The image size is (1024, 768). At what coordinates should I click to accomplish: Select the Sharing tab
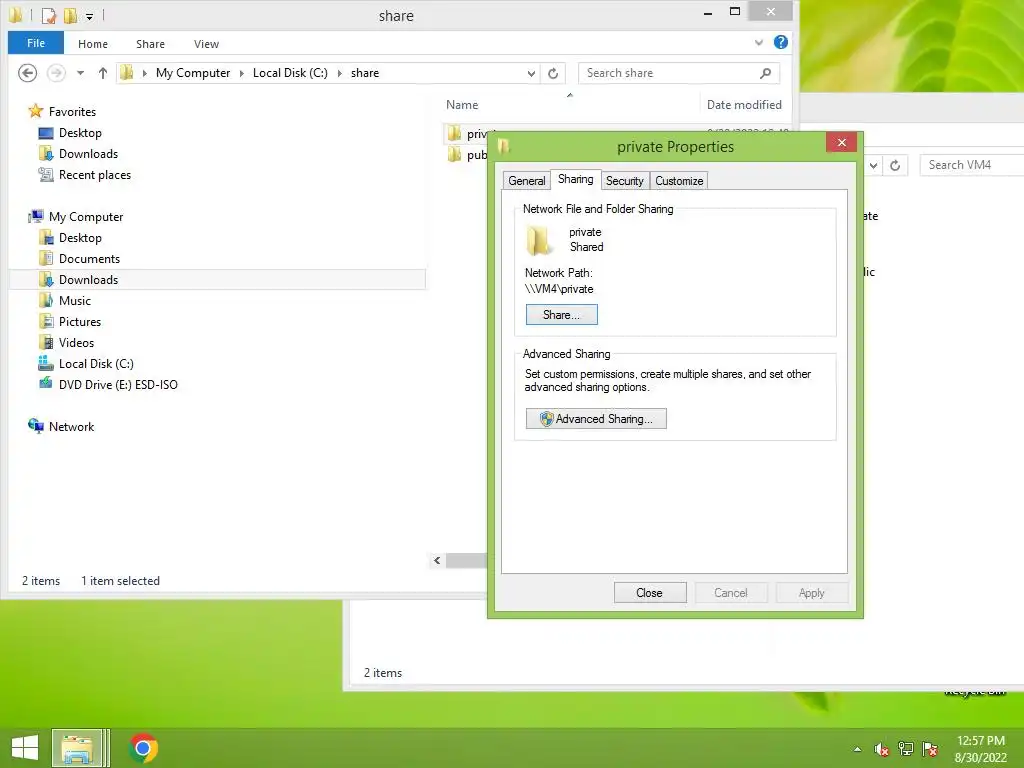(x=575, y=180)
